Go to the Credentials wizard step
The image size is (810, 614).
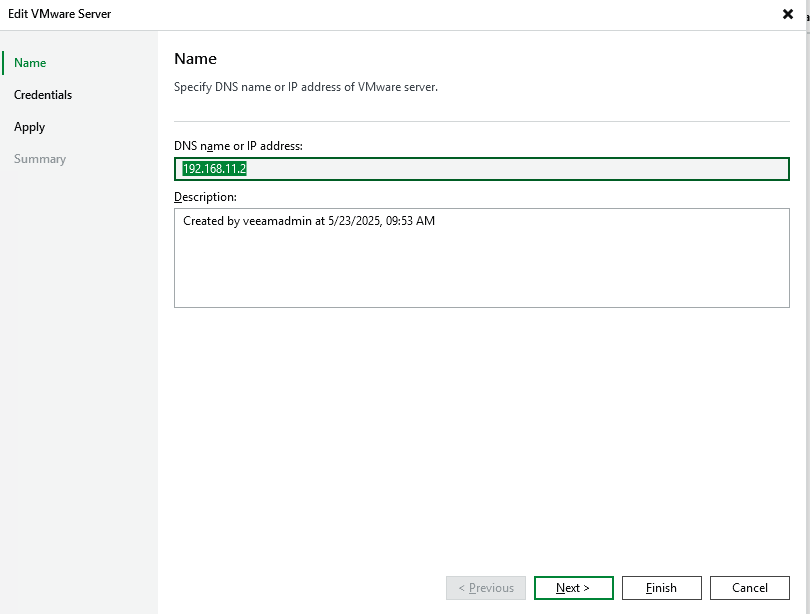pyautogui.click(x=43, y=95)
